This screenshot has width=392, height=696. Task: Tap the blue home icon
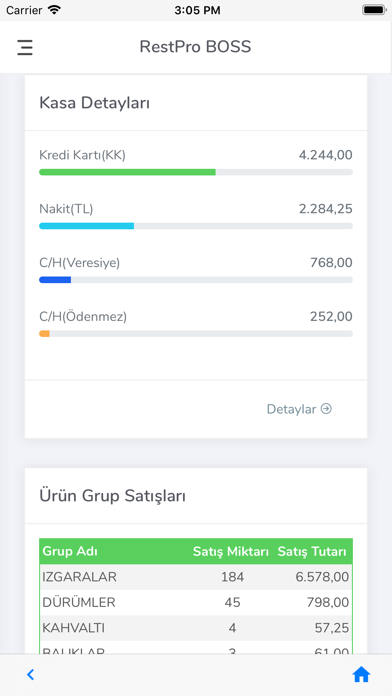click(361, 675)
